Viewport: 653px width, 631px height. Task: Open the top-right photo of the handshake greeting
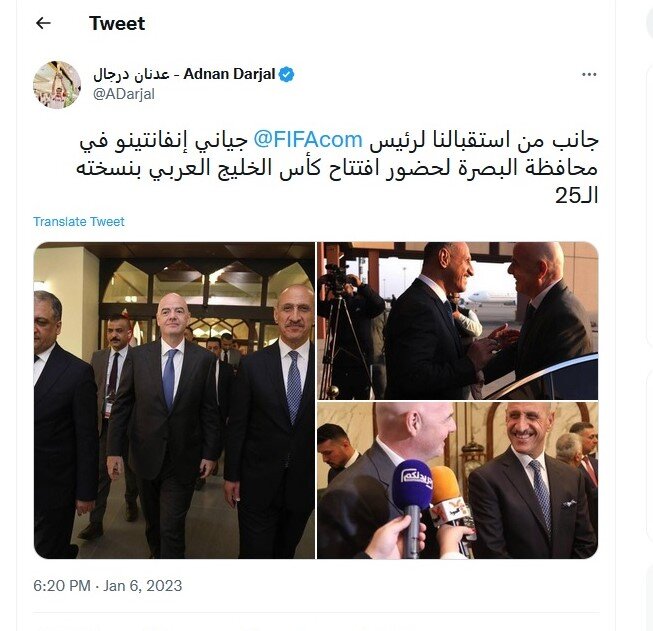click(x=458, y=321)
